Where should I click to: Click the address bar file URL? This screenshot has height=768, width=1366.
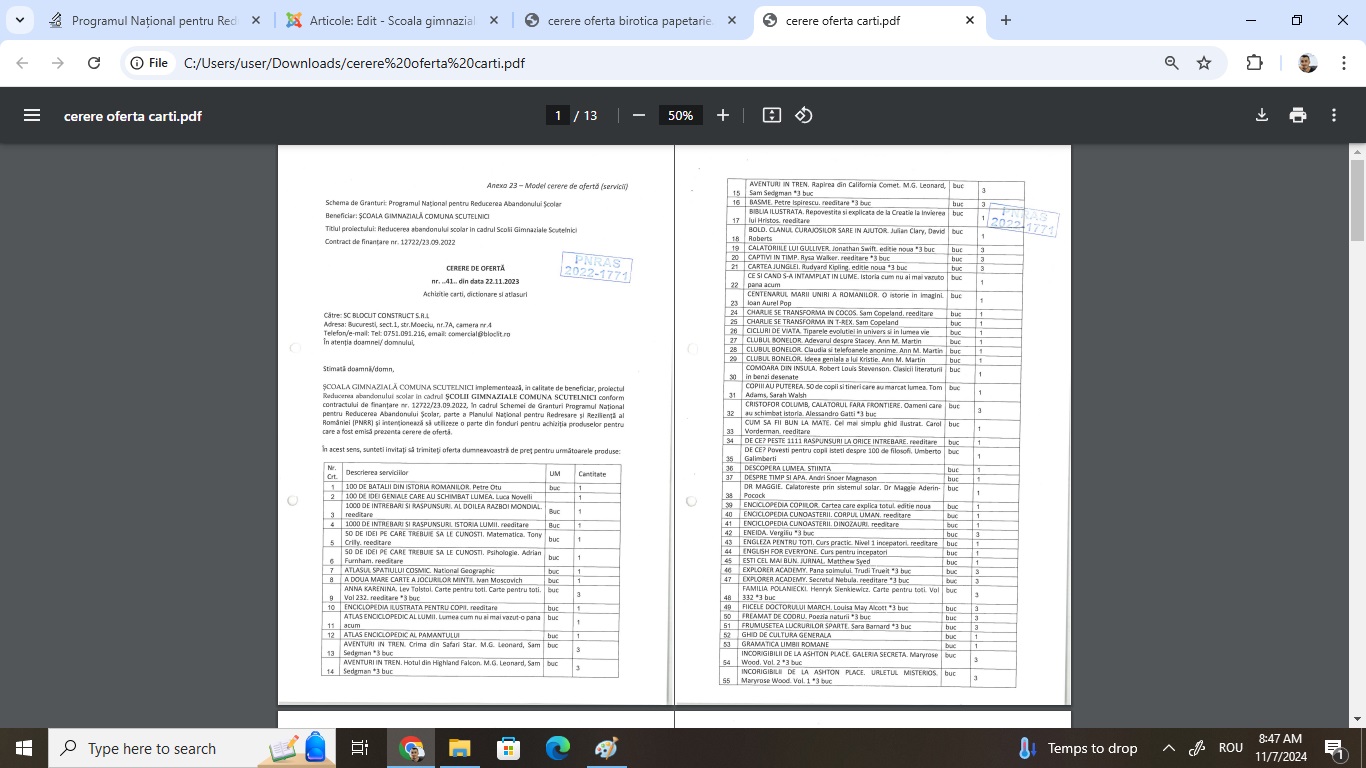[354, 63]
